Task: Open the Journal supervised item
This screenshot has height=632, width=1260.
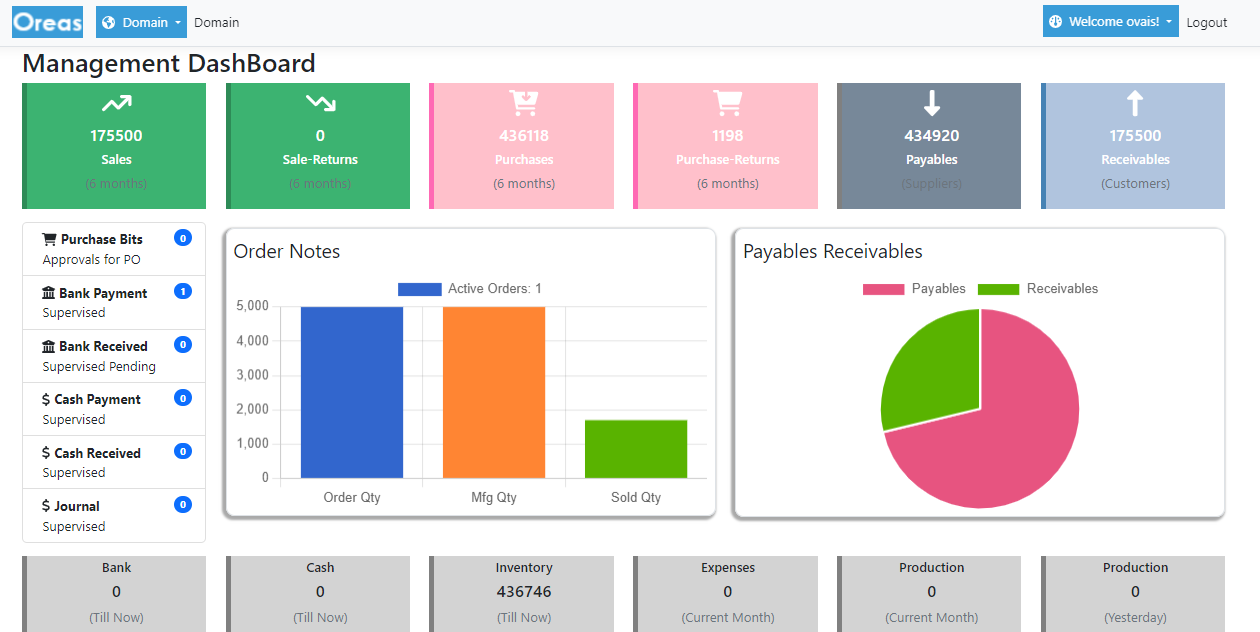Action: [77, 516]
